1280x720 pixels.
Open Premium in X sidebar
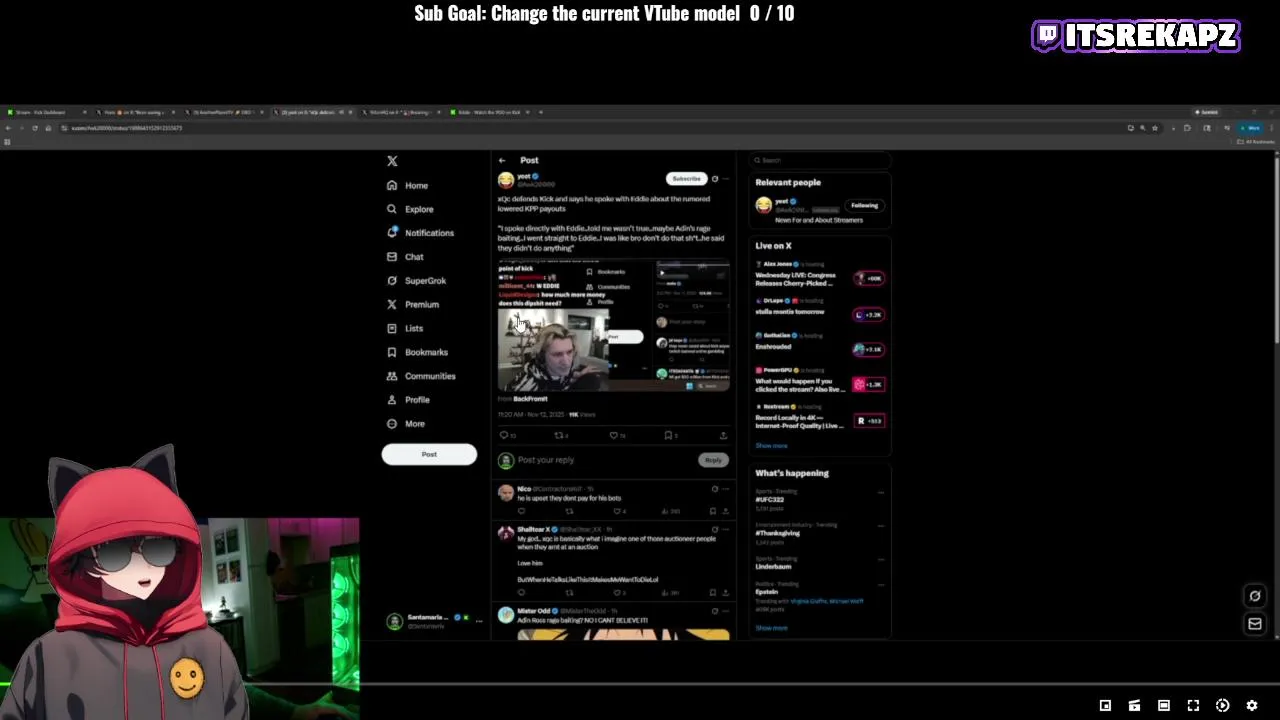pyautogui.click(x=412, y=304)
